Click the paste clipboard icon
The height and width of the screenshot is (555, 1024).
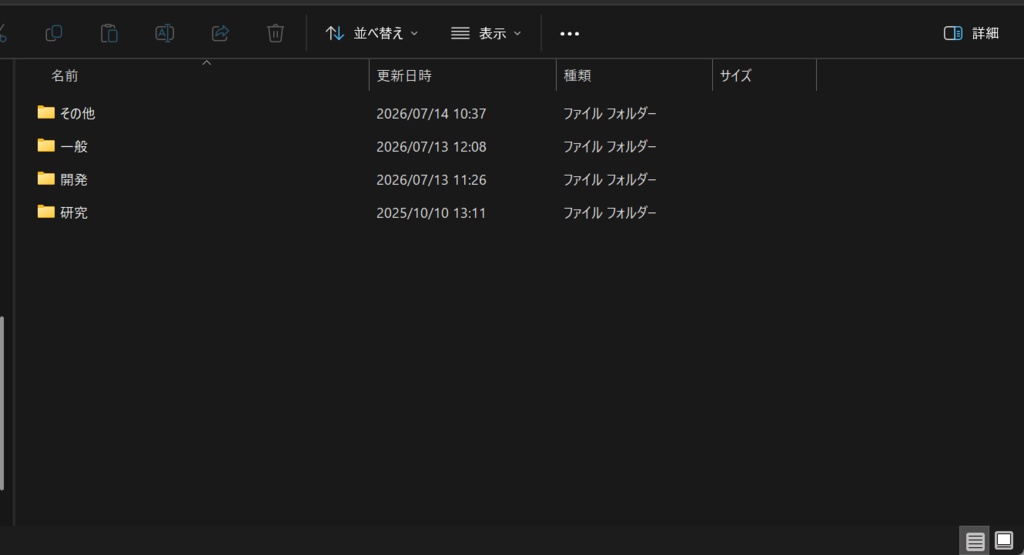click(109, 33)
